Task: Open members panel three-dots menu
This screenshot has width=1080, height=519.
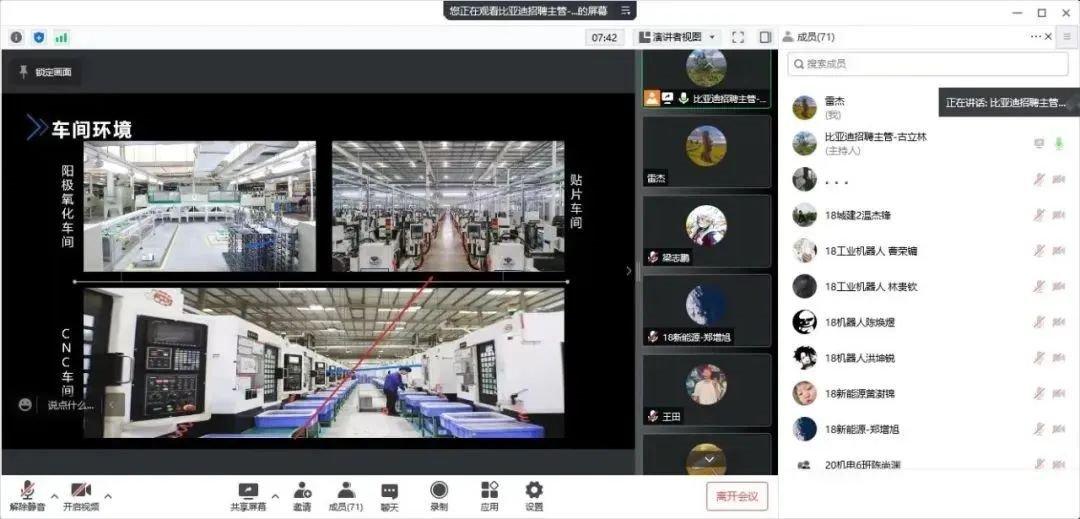Action: (1036, 36)
